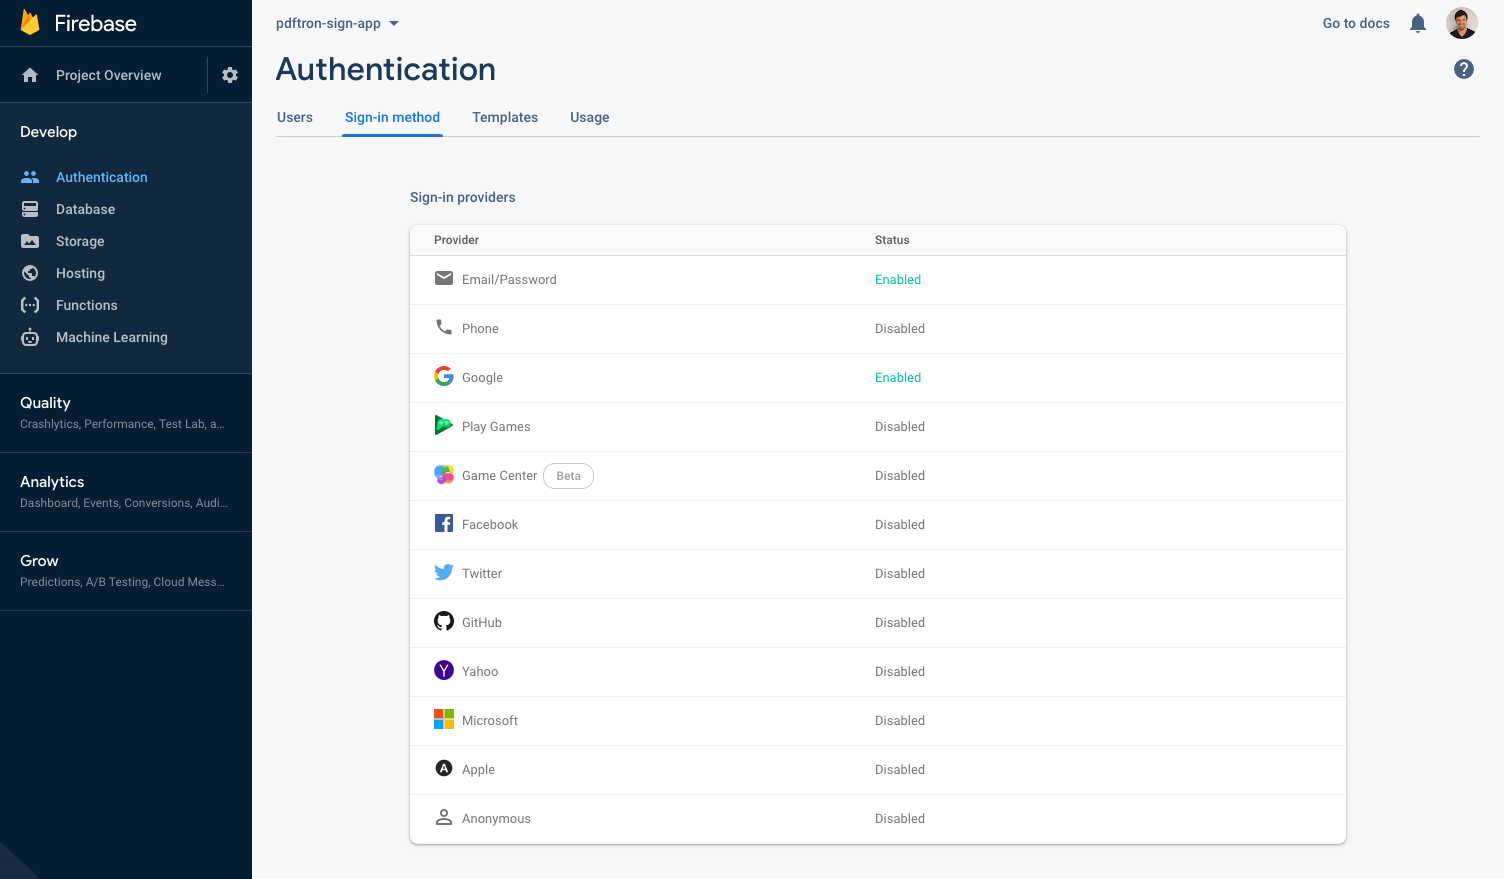Click the Go to docs link
The width and height of the screenshot is (1504, 879).
(1356, 23)
